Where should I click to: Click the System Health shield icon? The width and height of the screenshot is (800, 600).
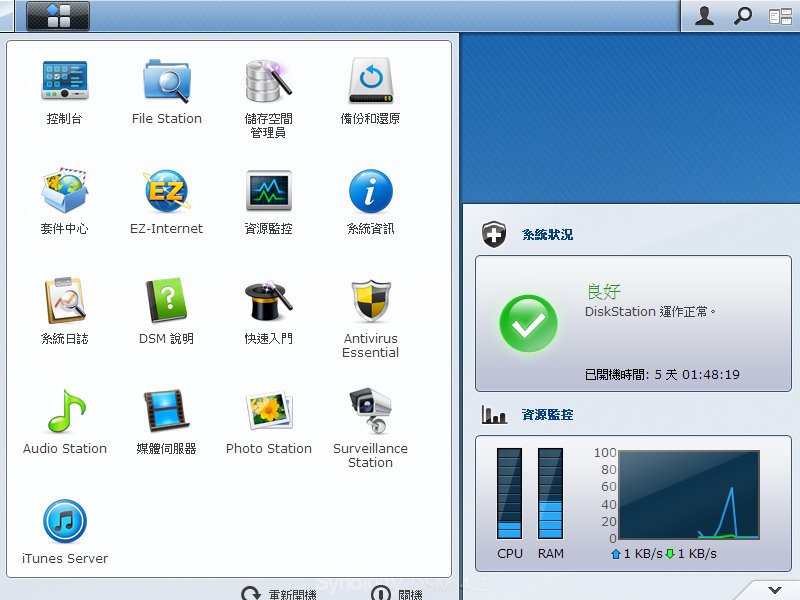click(494, 234)
